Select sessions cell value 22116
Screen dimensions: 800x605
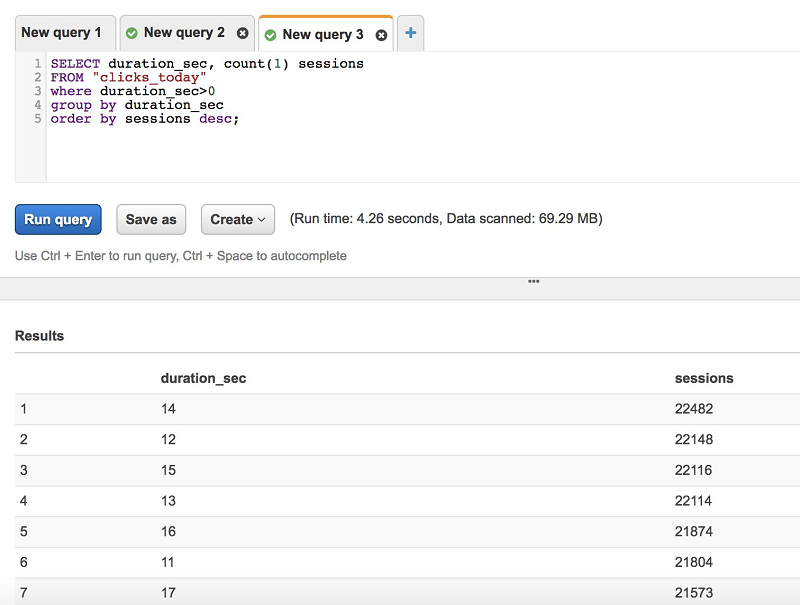pos(693,470)
